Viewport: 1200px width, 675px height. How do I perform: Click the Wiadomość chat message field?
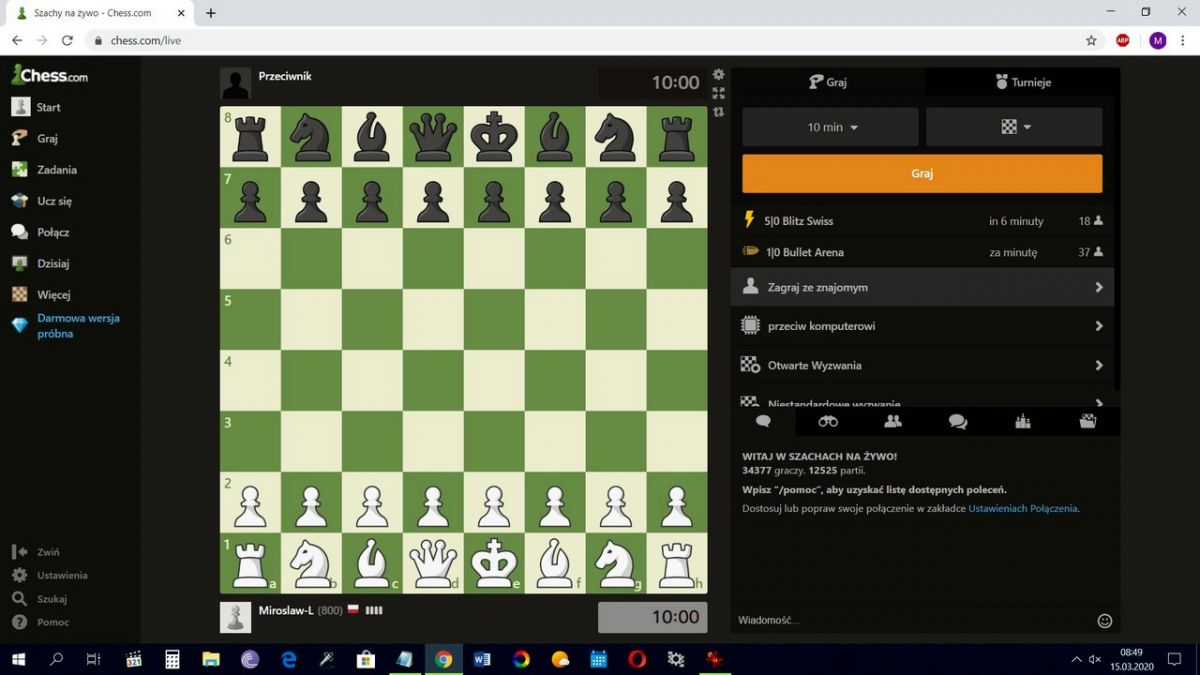click(913, 620)
